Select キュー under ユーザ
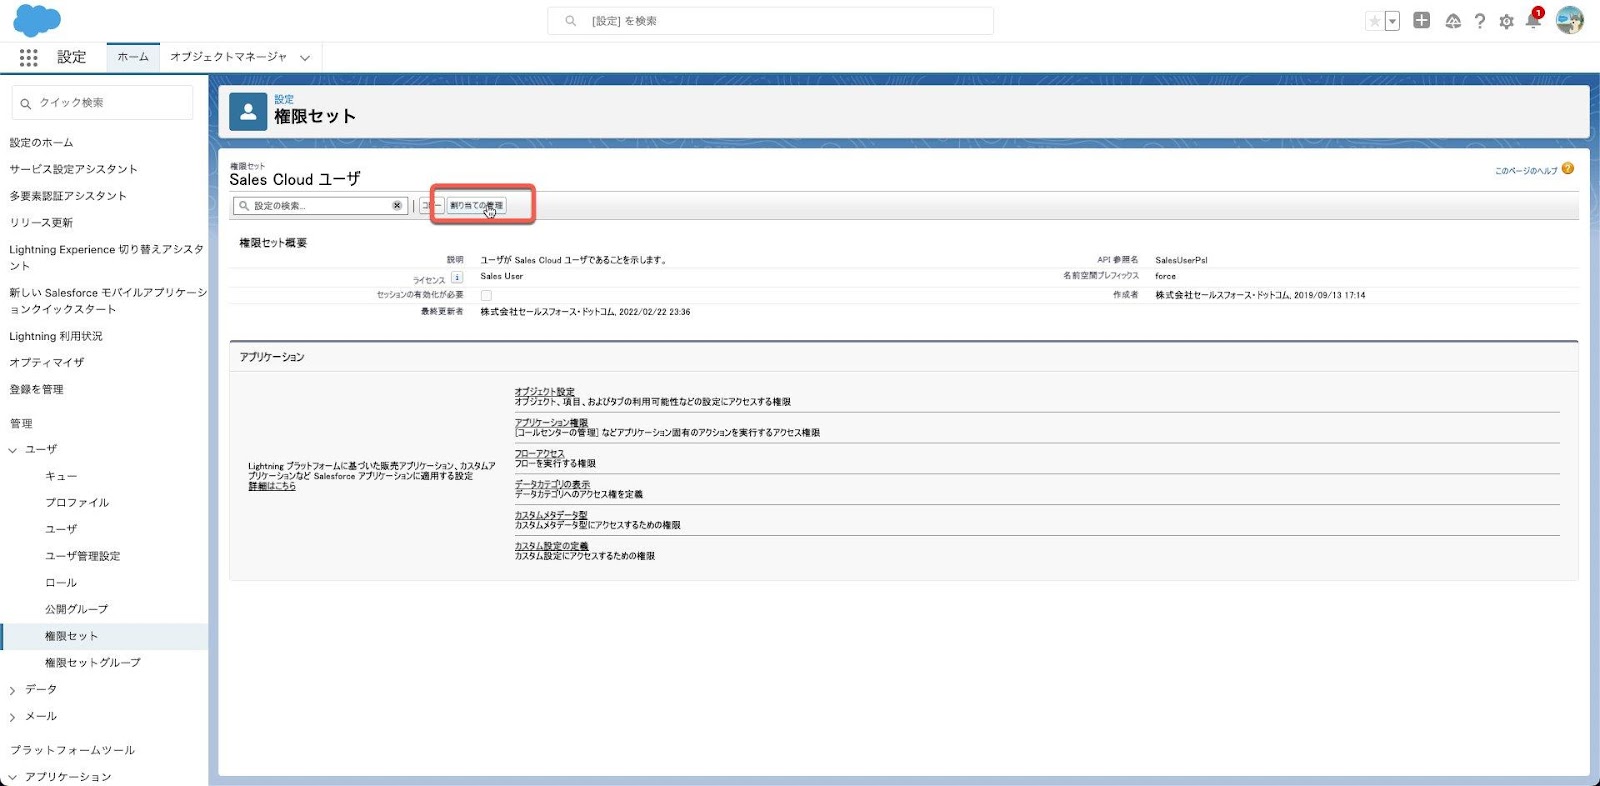 61,476
